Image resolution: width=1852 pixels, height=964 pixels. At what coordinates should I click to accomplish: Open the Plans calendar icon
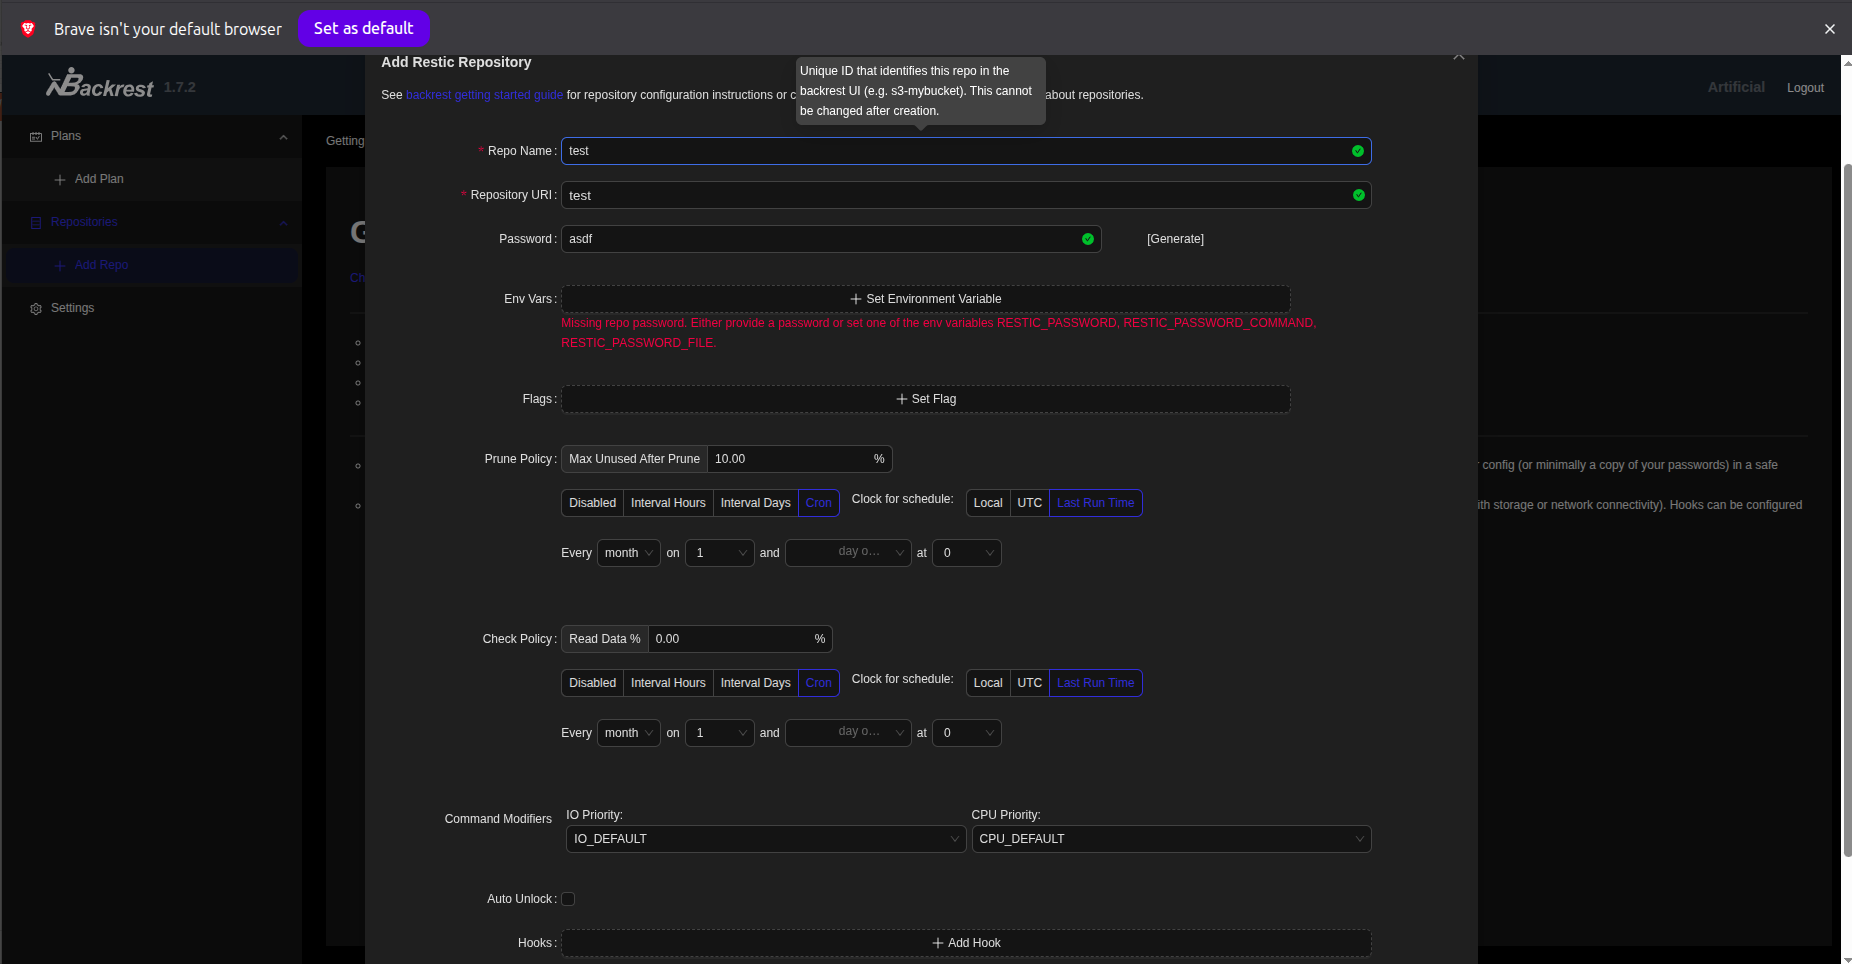(x=36, y=137)
